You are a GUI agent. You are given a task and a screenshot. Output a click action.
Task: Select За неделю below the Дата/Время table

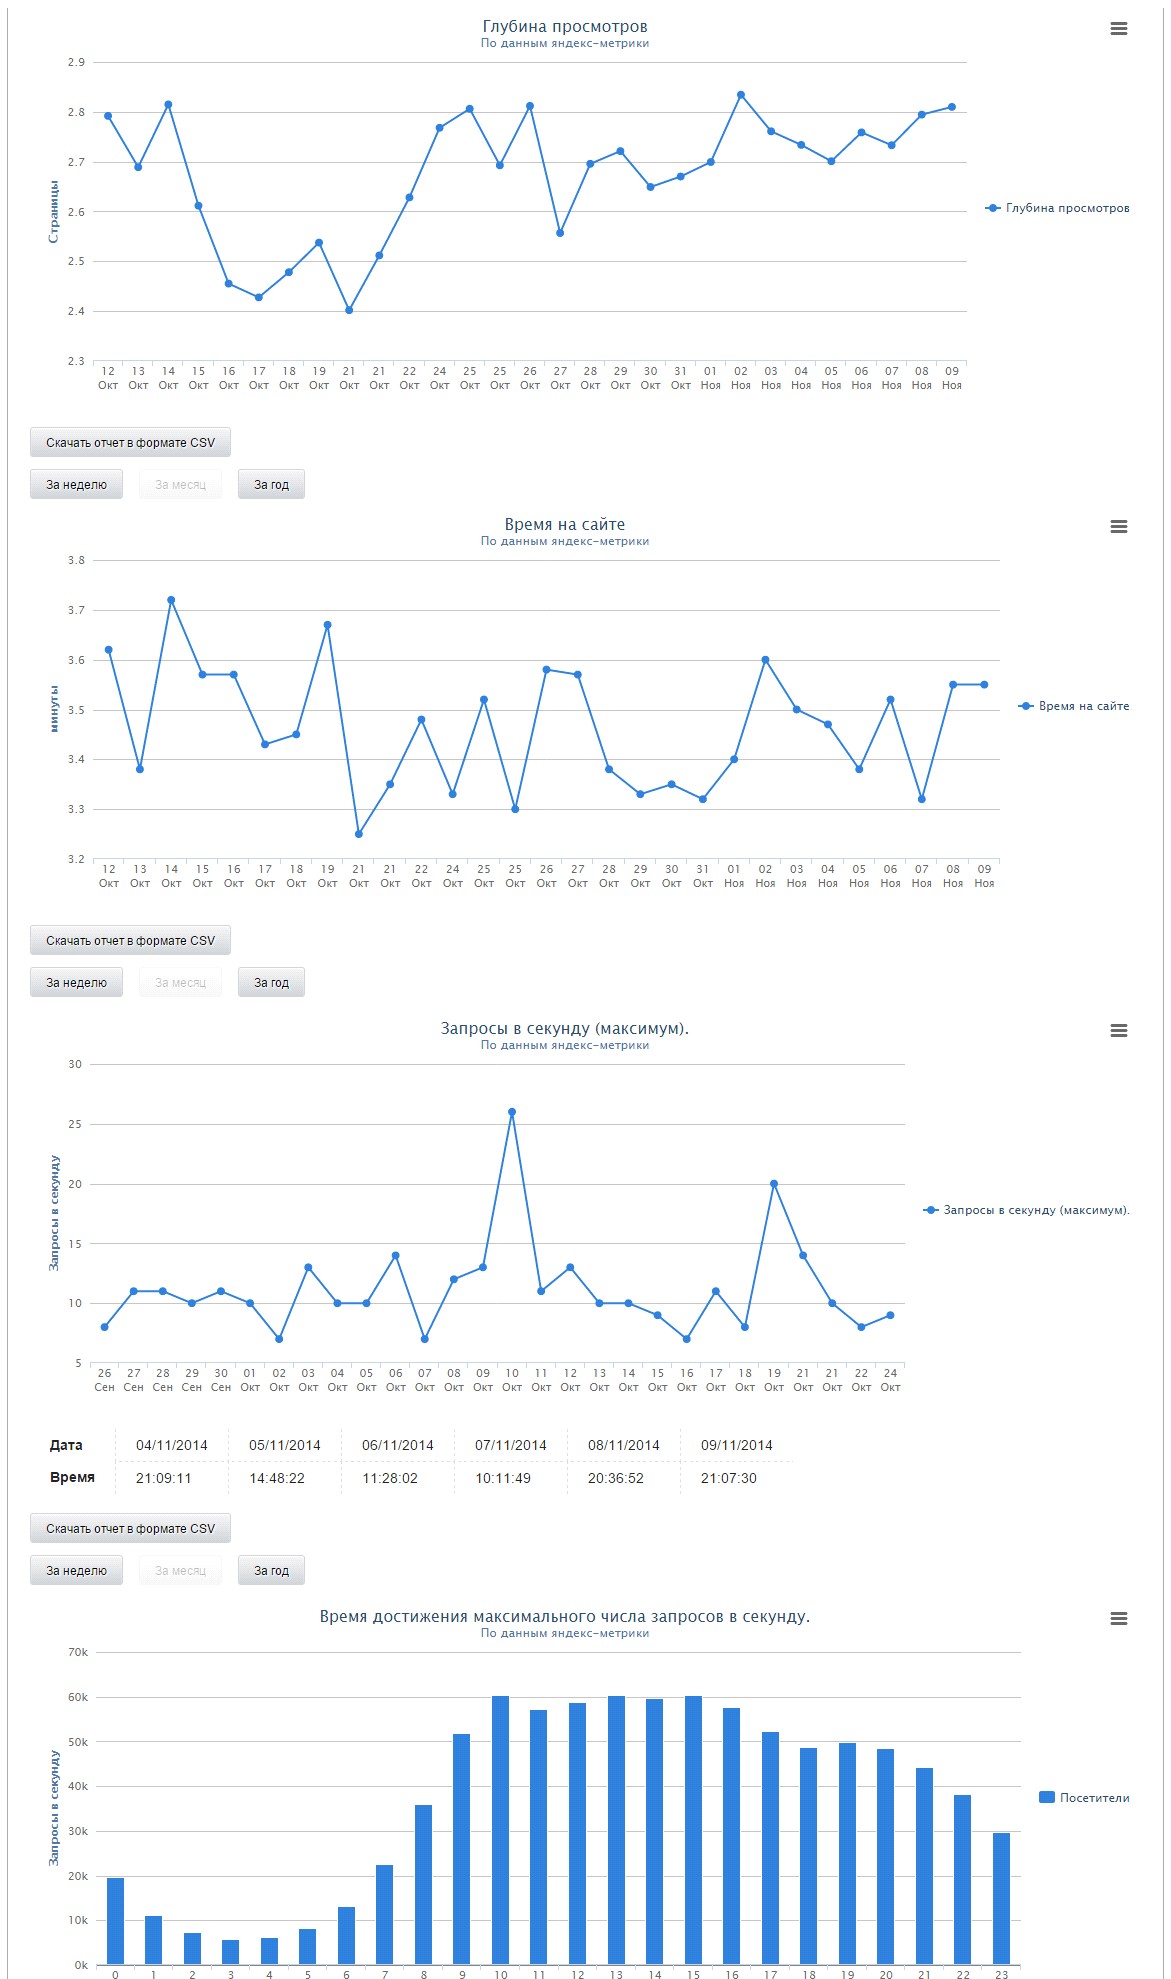click(x=76, y=1571)
